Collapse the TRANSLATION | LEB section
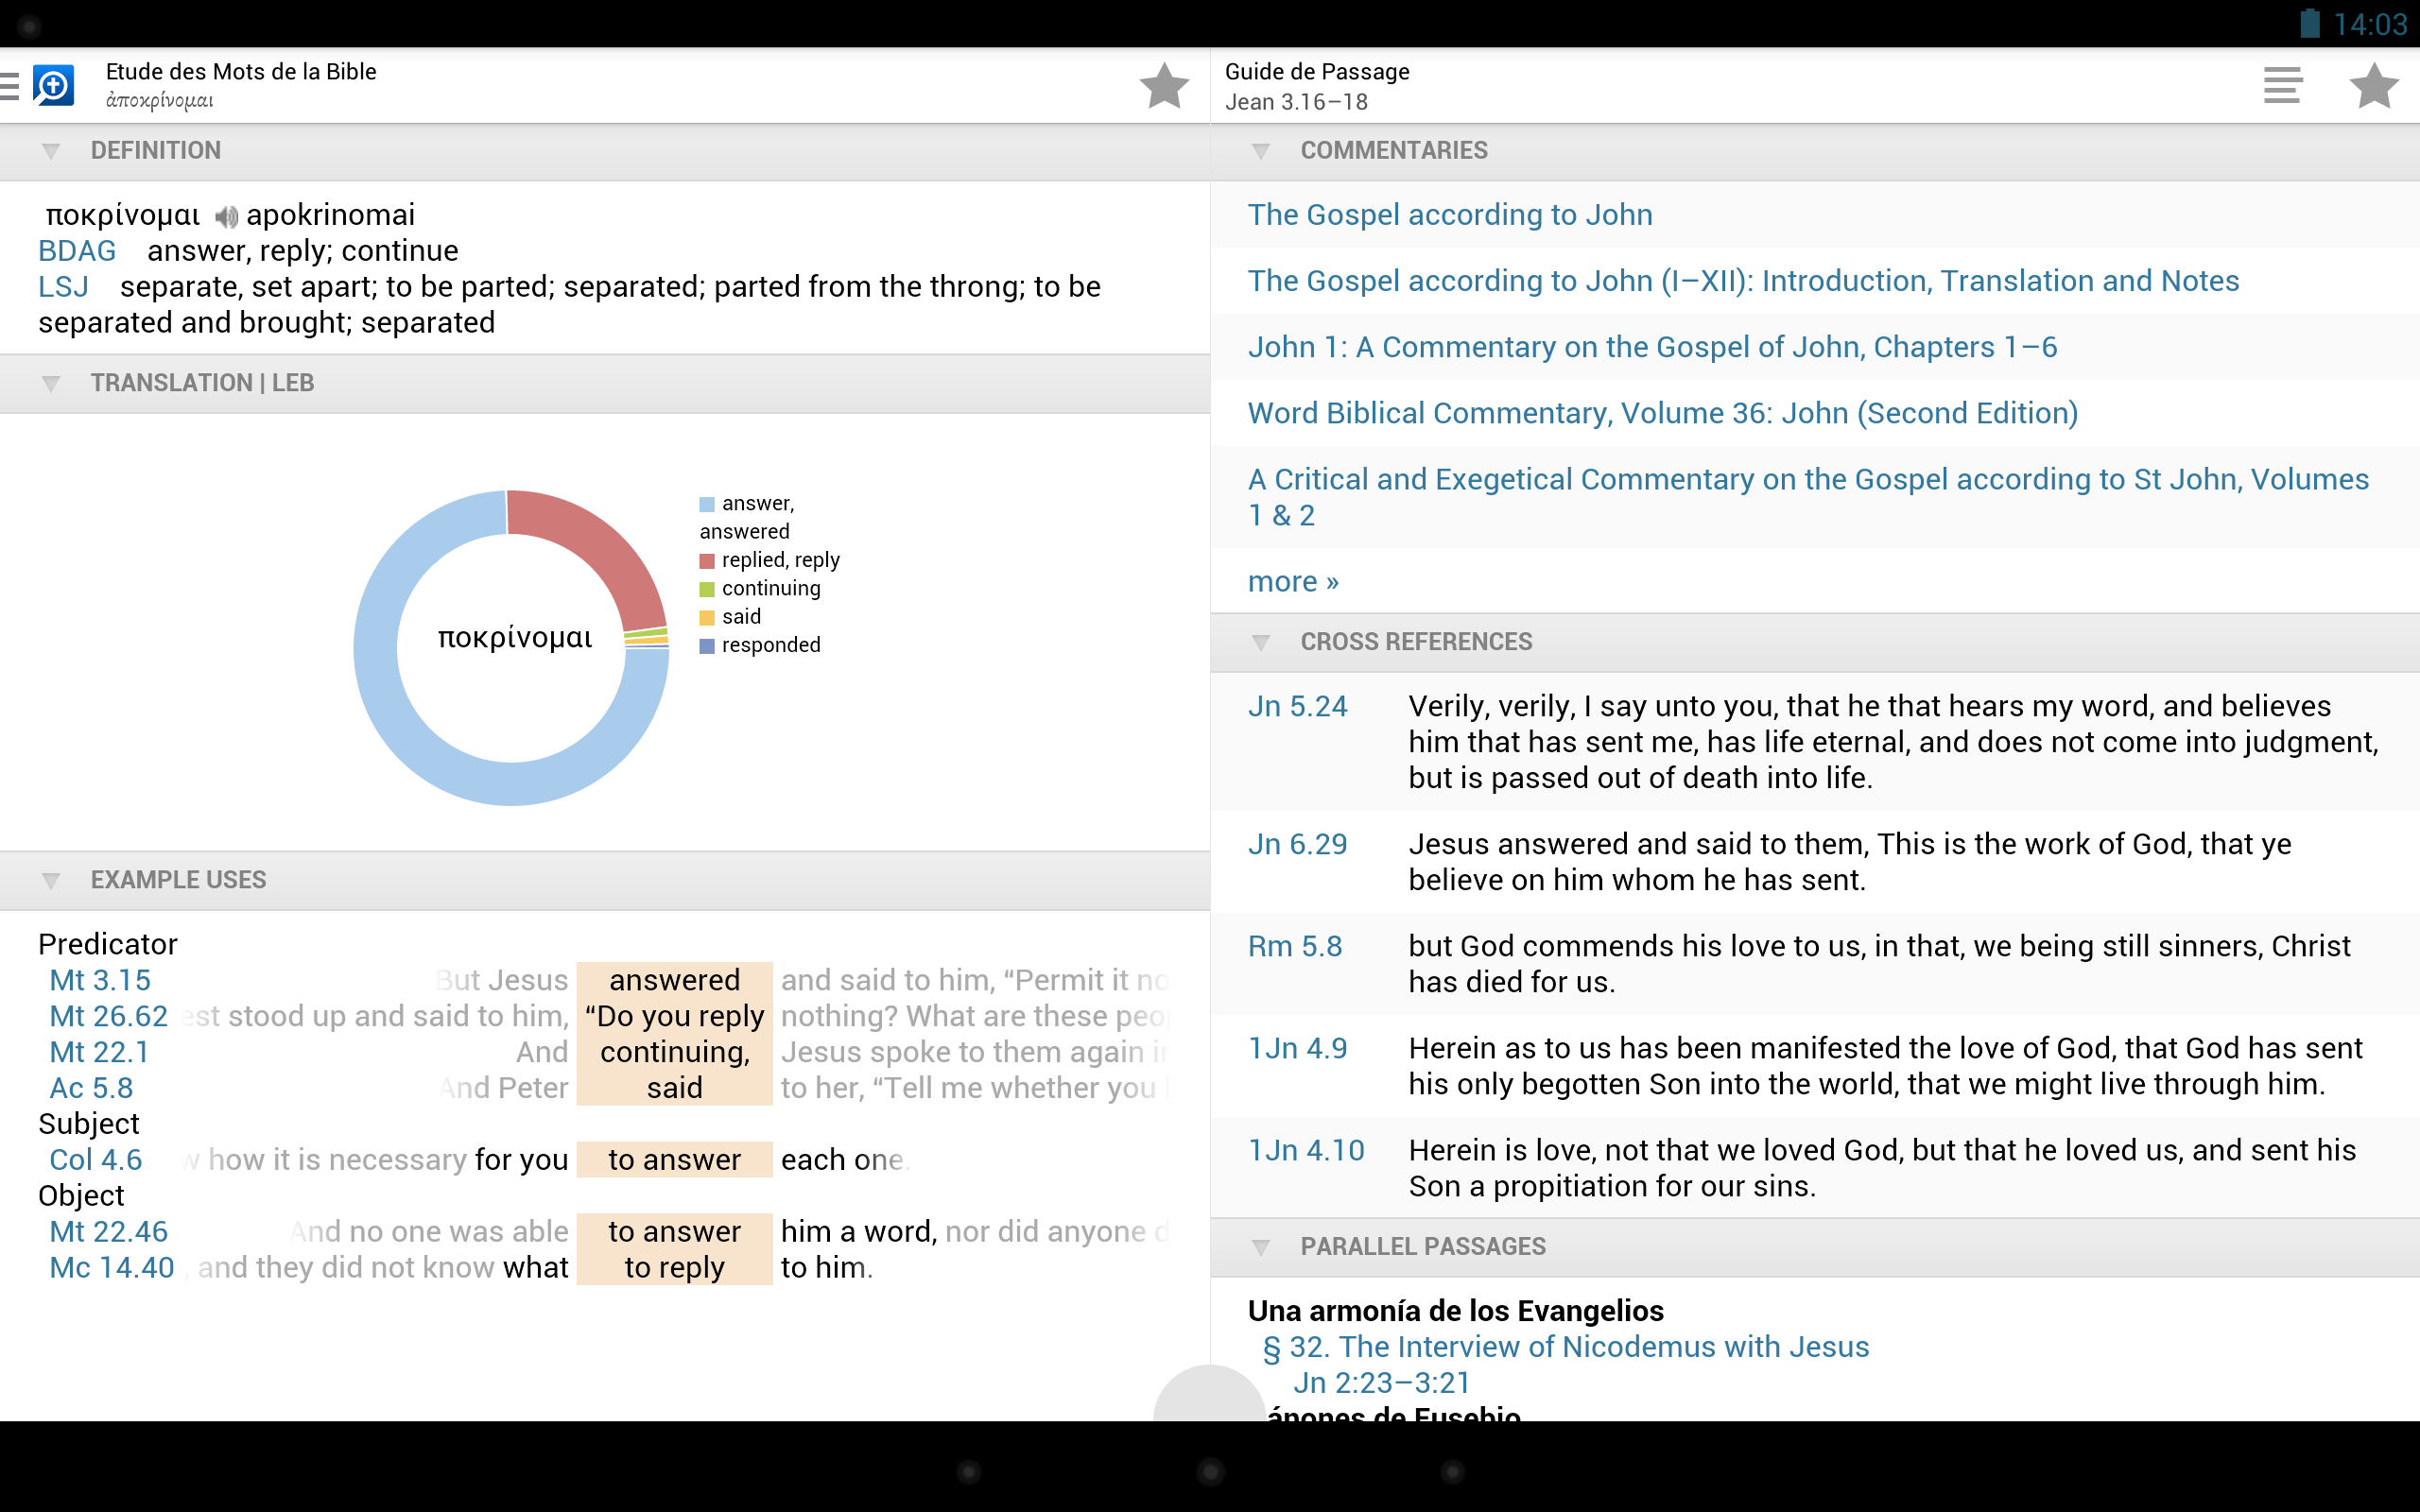This screenshot has height=1512, width=2420. pyautogui.click(x=51, y=384)
